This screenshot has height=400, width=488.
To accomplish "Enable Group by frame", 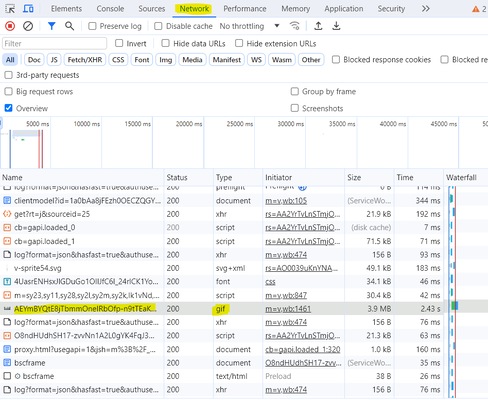I will tap(295, 91).
